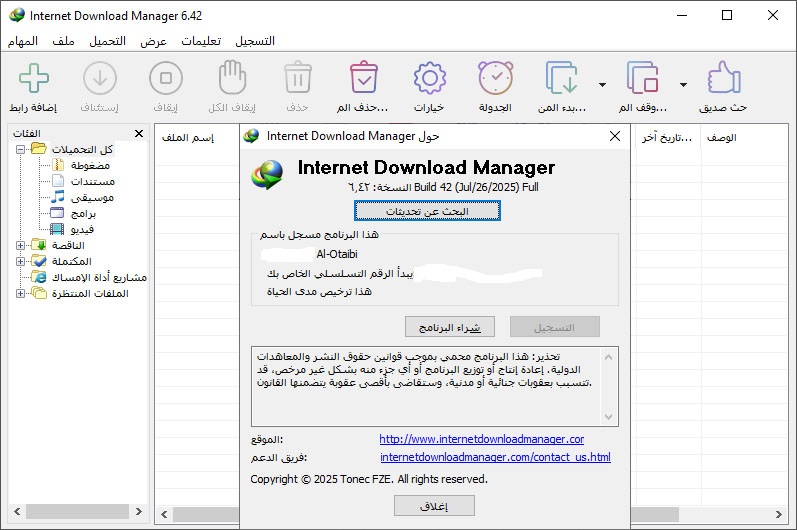Click the document icon beside مستندات
This screenshot has height=530, width=797.
(58, 180)
